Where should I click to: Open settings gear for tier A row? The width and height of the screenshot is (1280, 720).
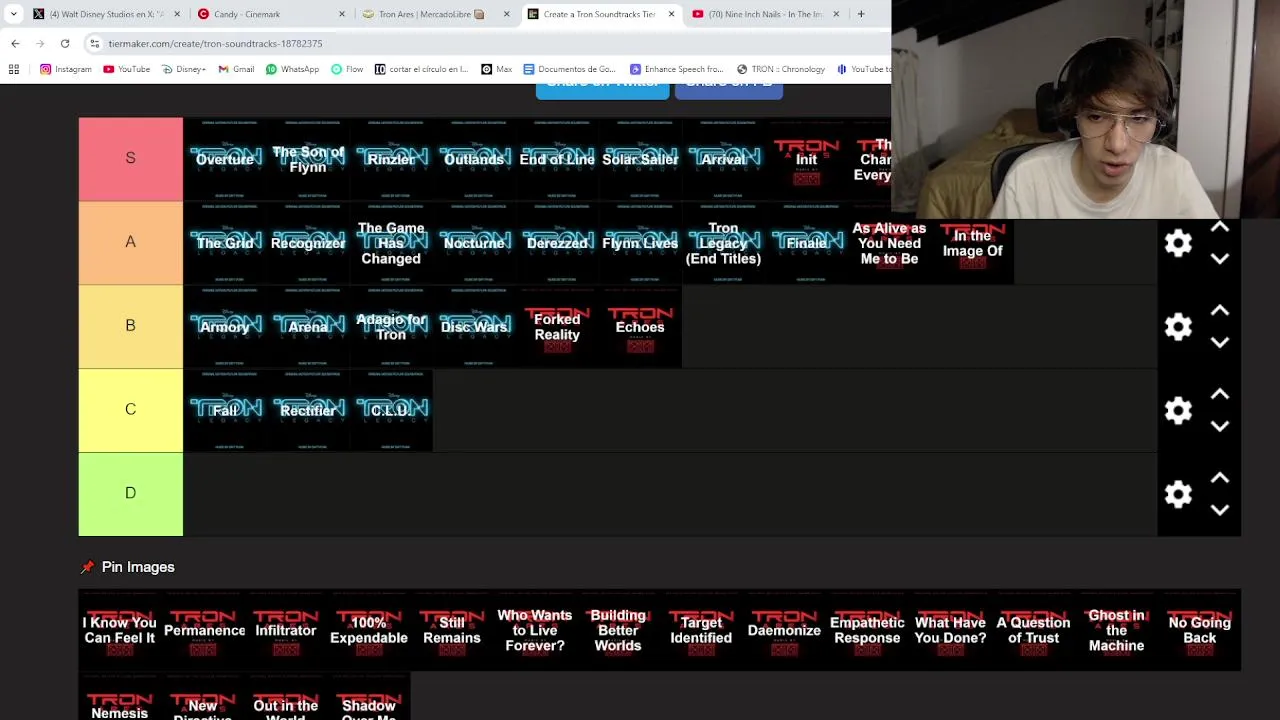coord(1178,243)
